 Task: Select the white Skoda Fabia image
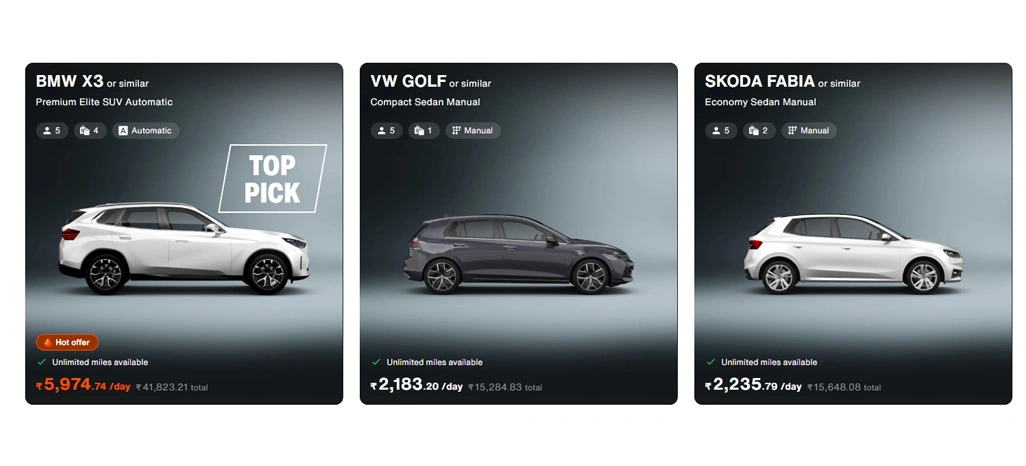(x=853, y=254)
